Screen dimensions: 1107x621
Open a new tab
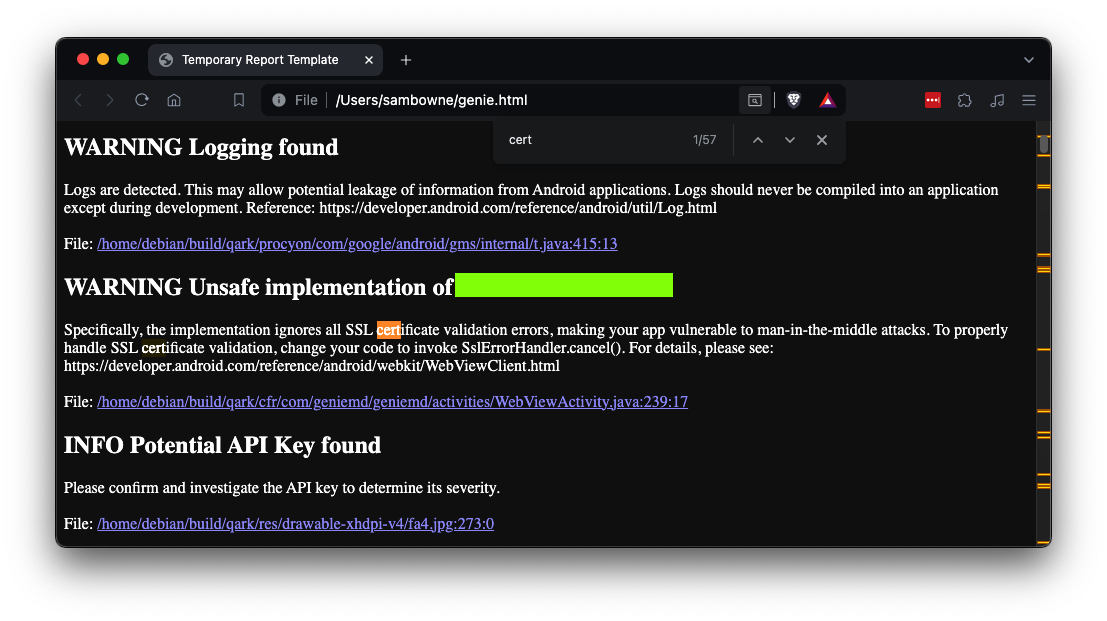click(x=406, y=60)
